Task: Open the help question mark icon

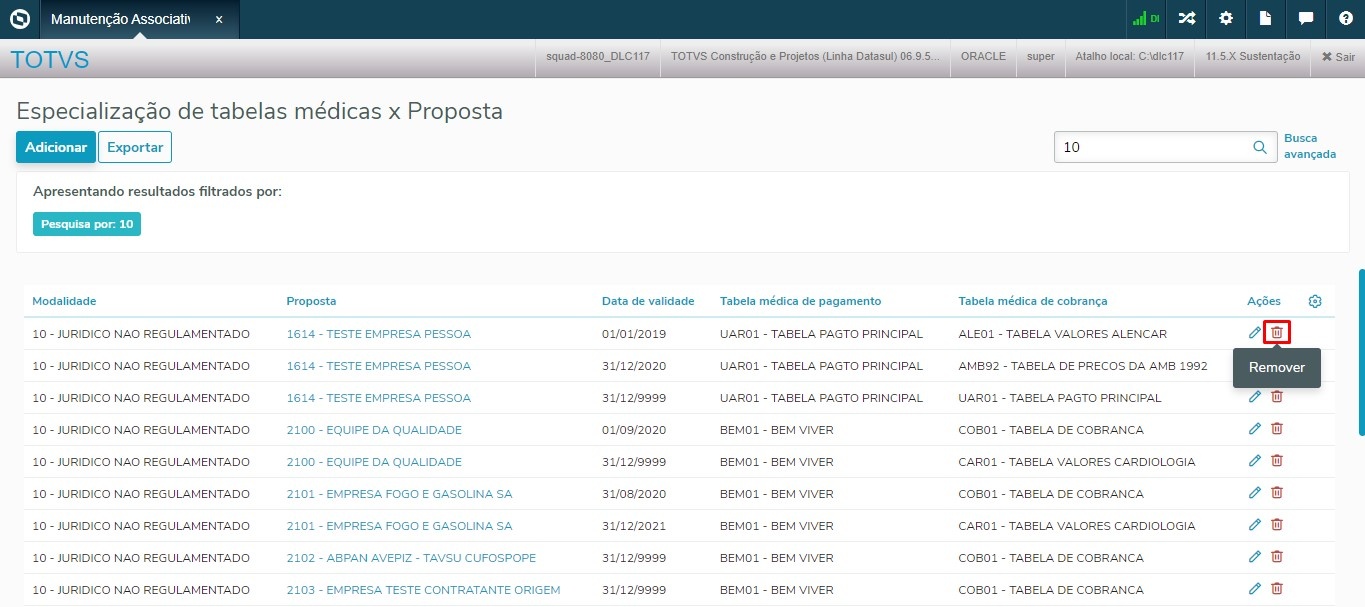Action: 1345,19
